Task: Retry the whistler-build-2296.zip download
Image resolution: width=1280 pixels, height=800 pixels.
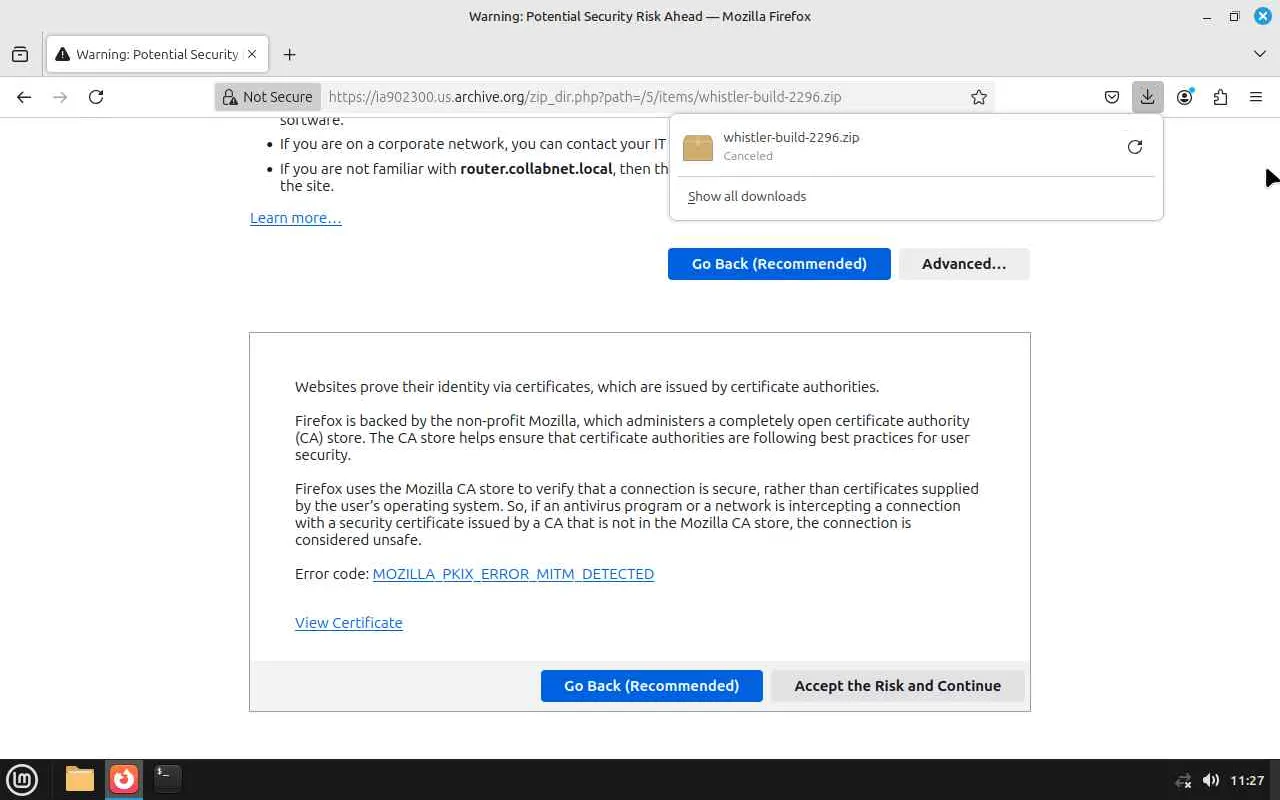Action: pos(1135,147)
